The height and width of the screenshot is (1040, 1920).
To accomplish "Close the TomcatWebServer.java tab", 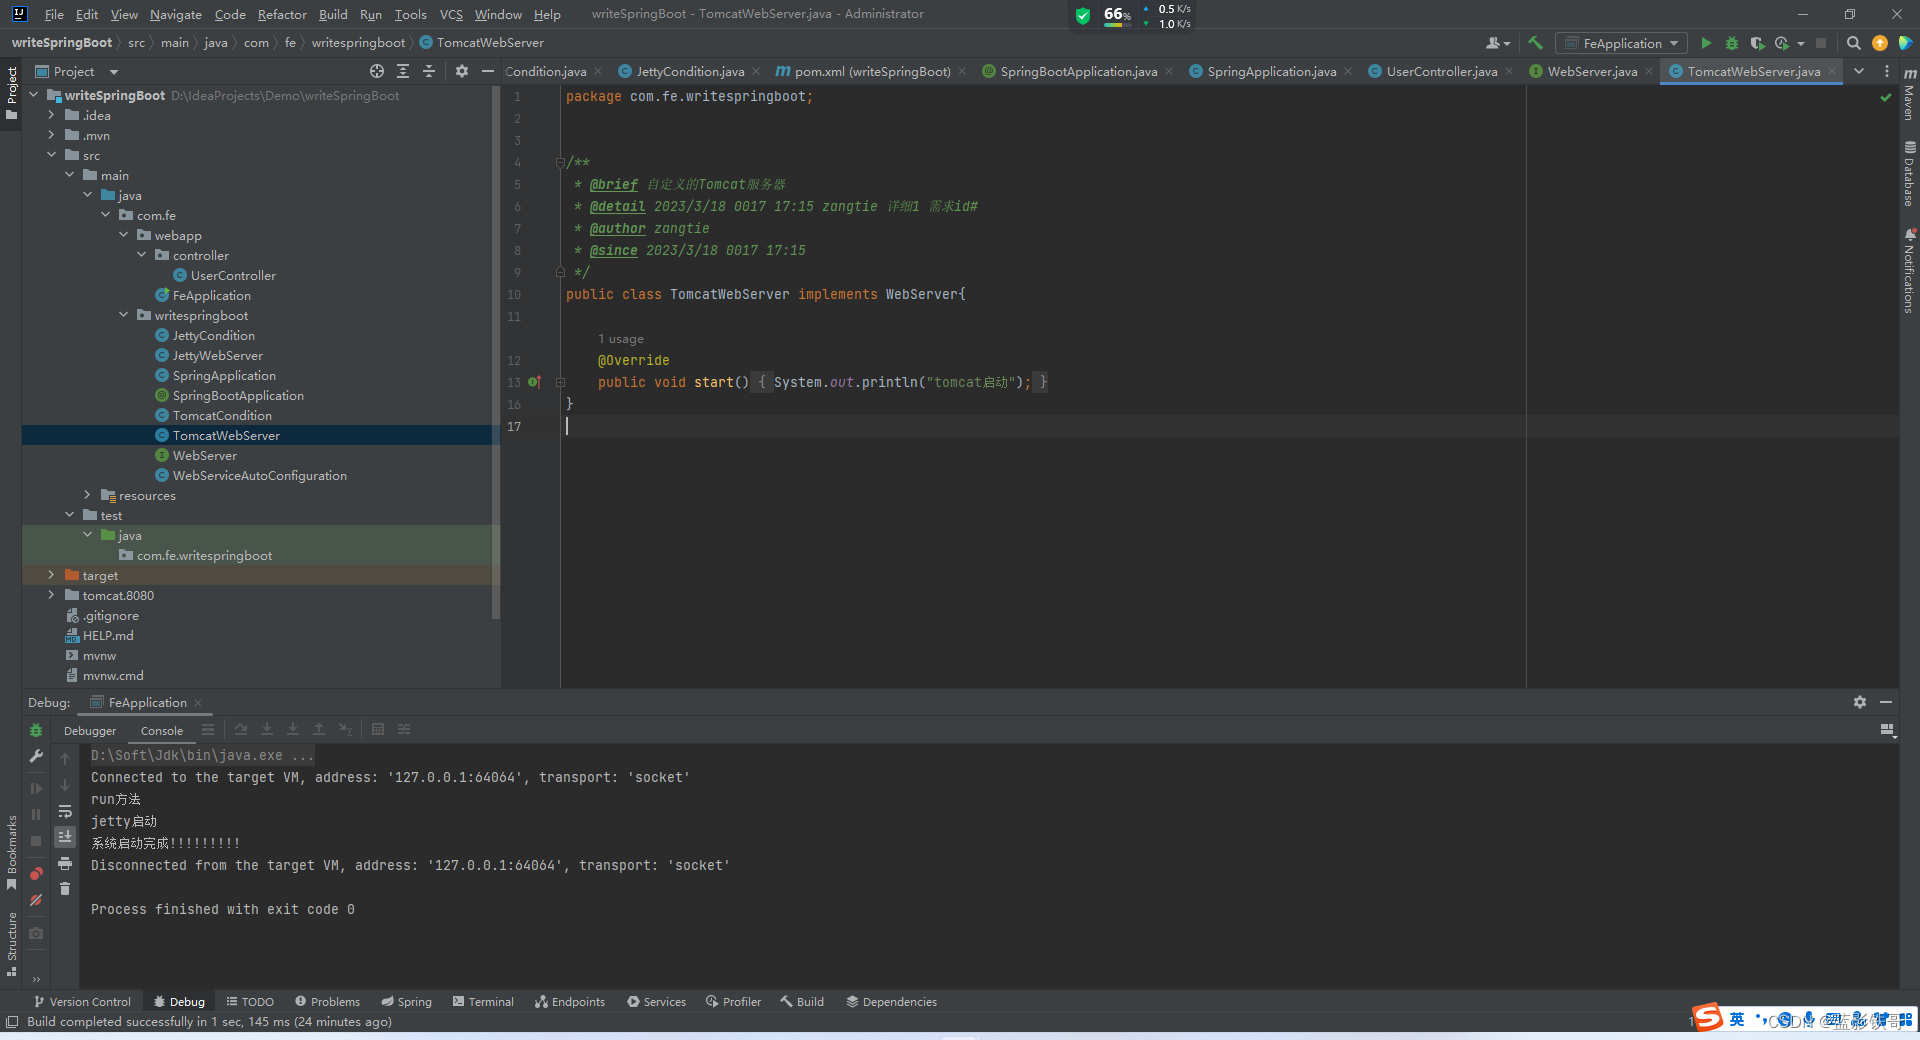I will coord(1832,71).
